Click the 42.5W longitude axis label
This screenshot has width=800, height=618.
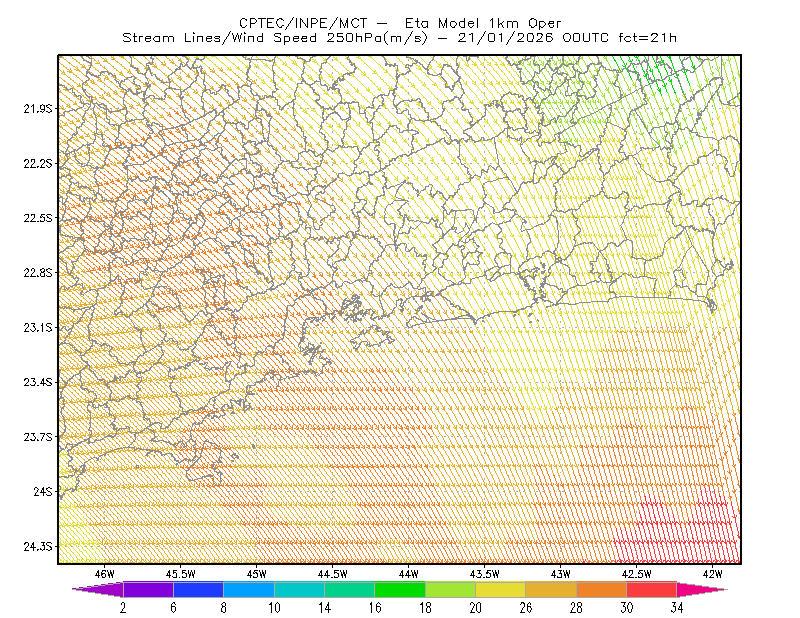pos(636,574)
